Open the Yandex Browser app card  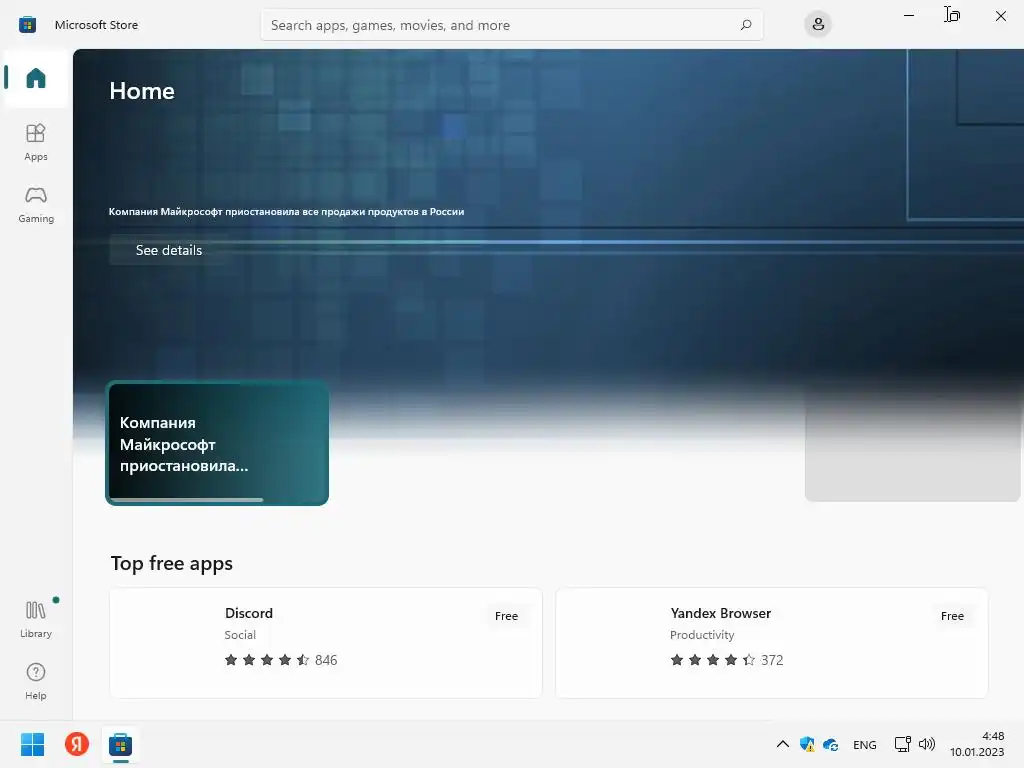click(x=772, y=643)
